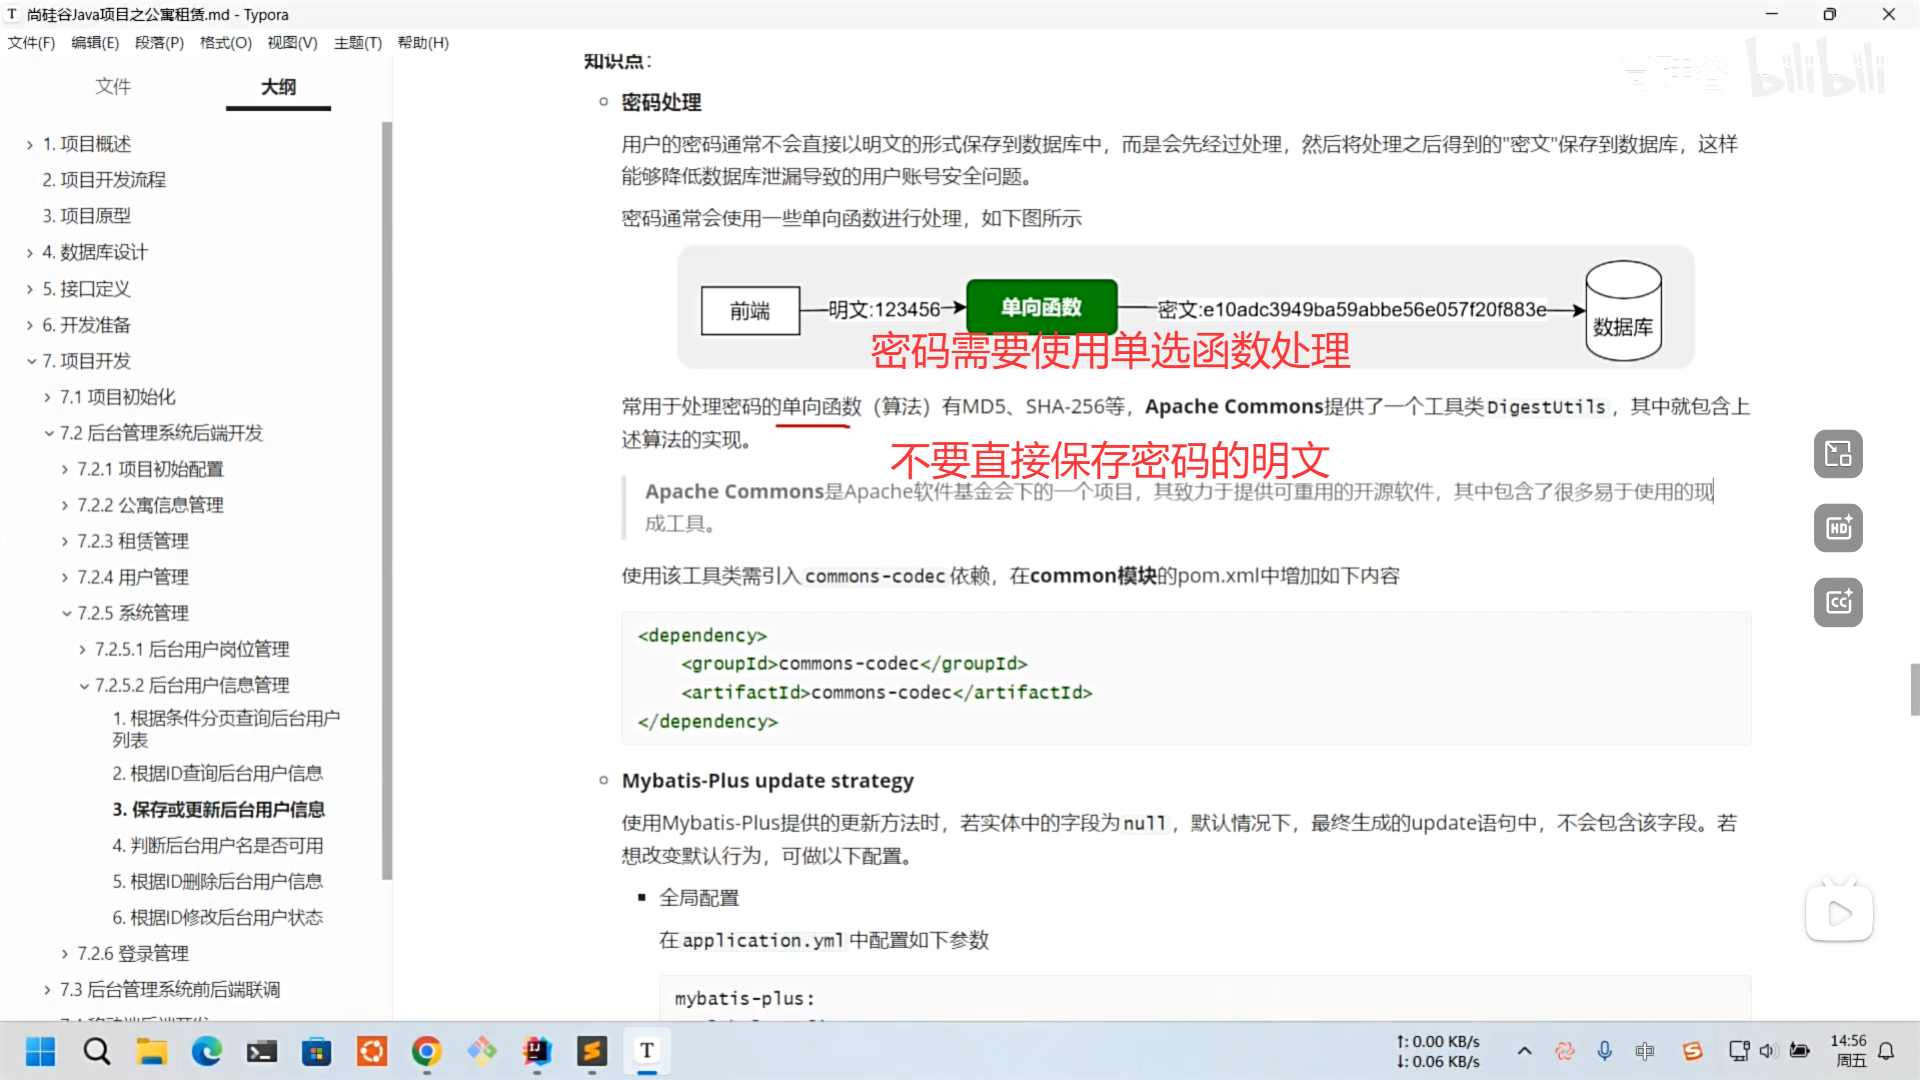
Task: Open IntelliJ IDEA from the taskbar
Action: [x=537, y=1051]
